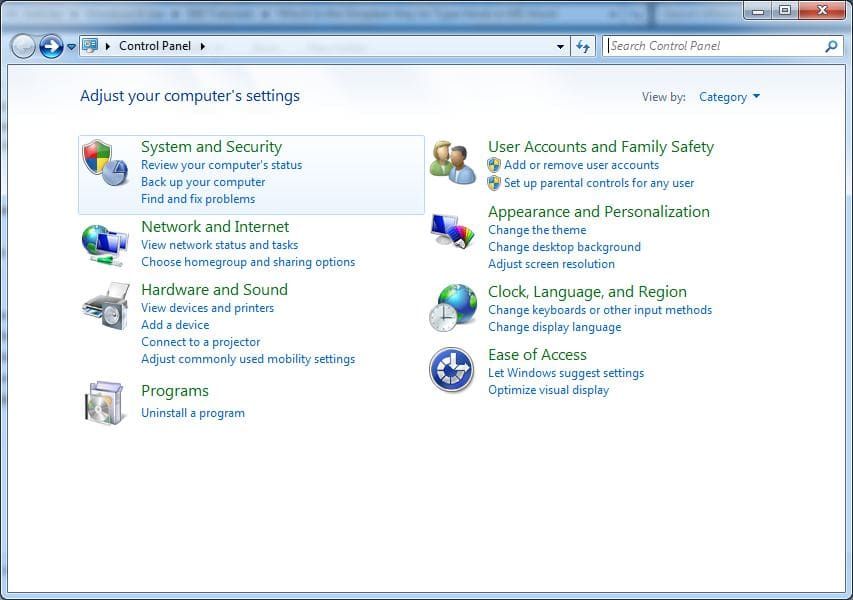Refresh the Control Panel view
Image resolution: width=853 pixels, height=600 pixels.
click(583, 46)
